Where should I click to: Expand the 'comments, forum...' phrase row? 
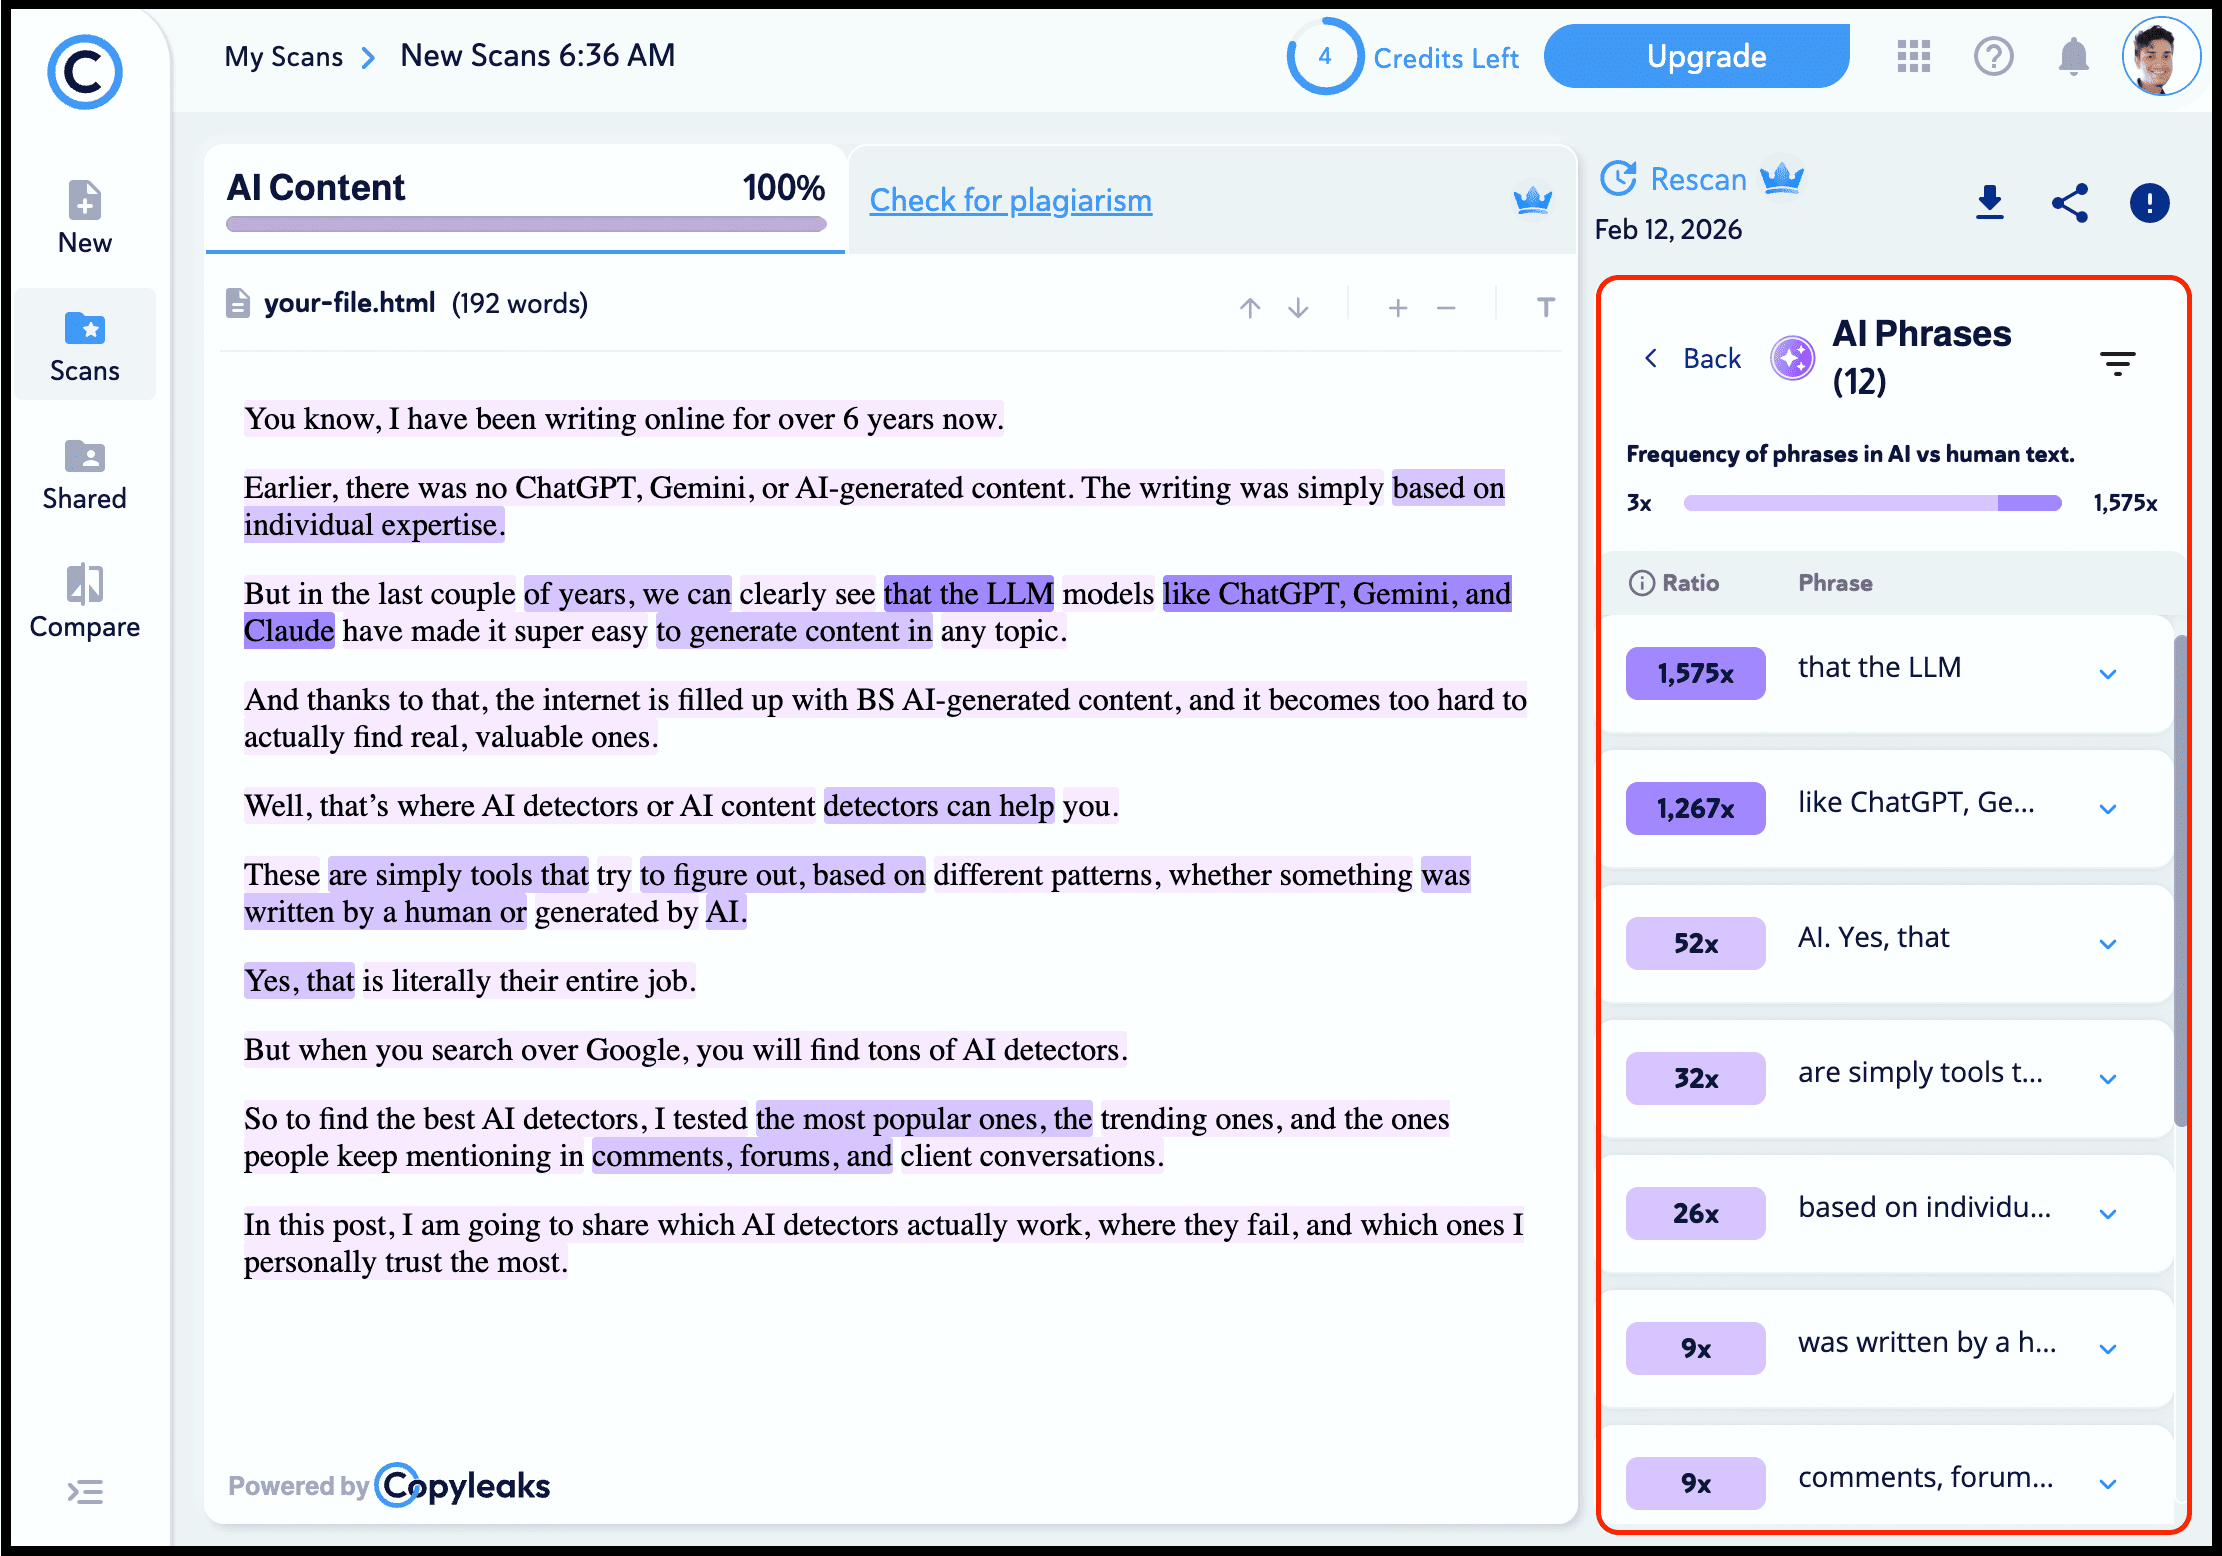click(2108, 1484)
